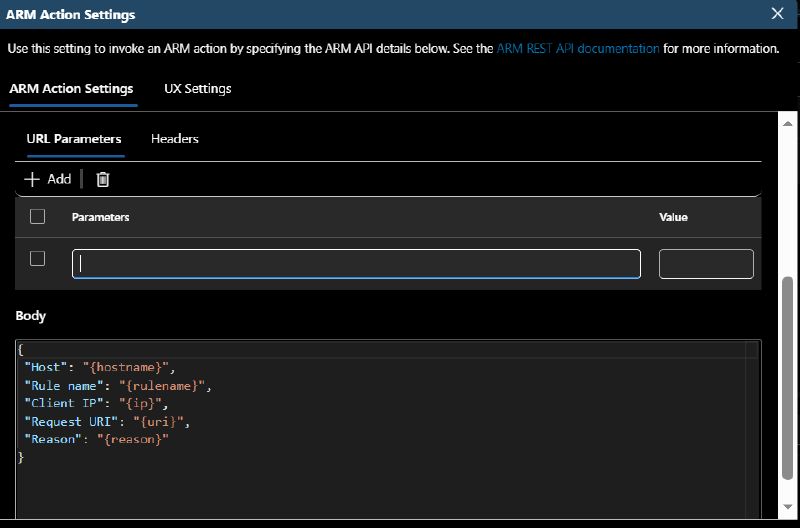Viewport: 800px width, 528px height.
Task: Tick the empty parameter row checkbox
Action: [x=37, y=259]
